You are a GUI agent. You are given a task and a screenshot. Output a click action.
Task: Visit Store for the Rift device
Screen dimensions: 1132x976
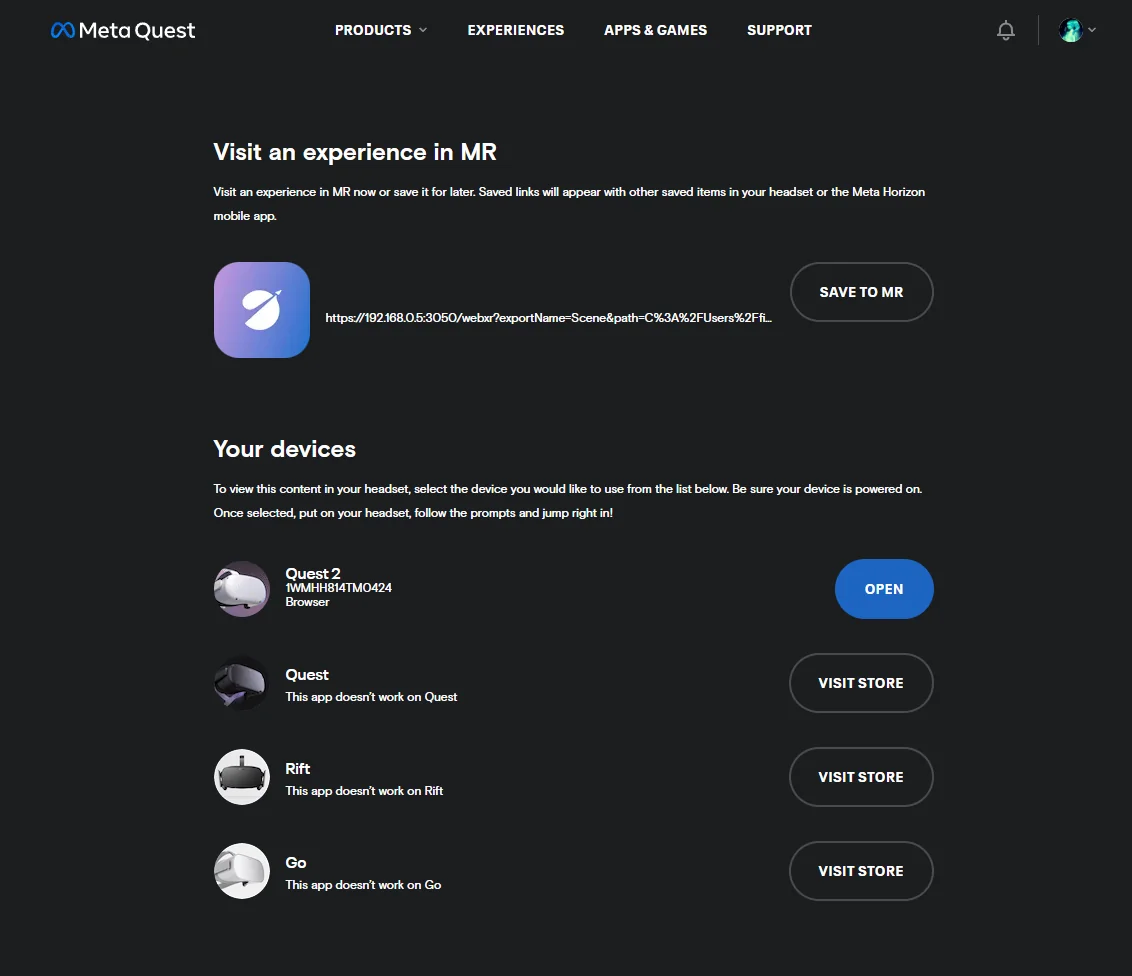(x=861, y=777)
